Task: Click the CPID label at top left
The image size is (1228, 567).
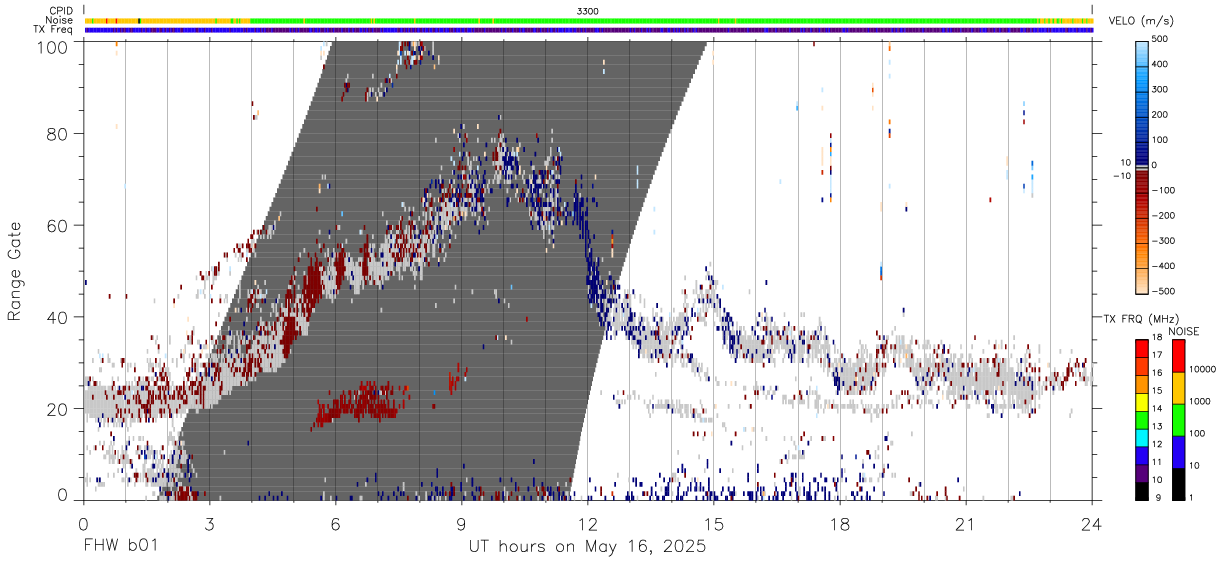Action: coord(60,11)
